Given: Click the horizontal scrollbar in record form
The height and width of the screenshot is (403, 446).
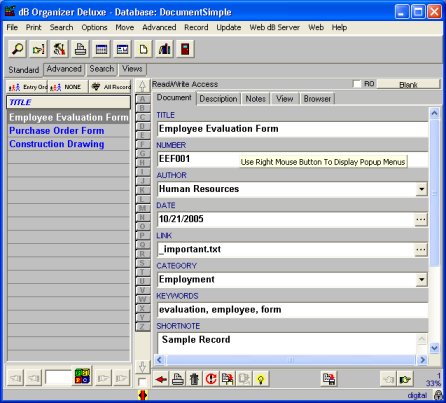Looking at the screenshot, I should coord(291,360).
